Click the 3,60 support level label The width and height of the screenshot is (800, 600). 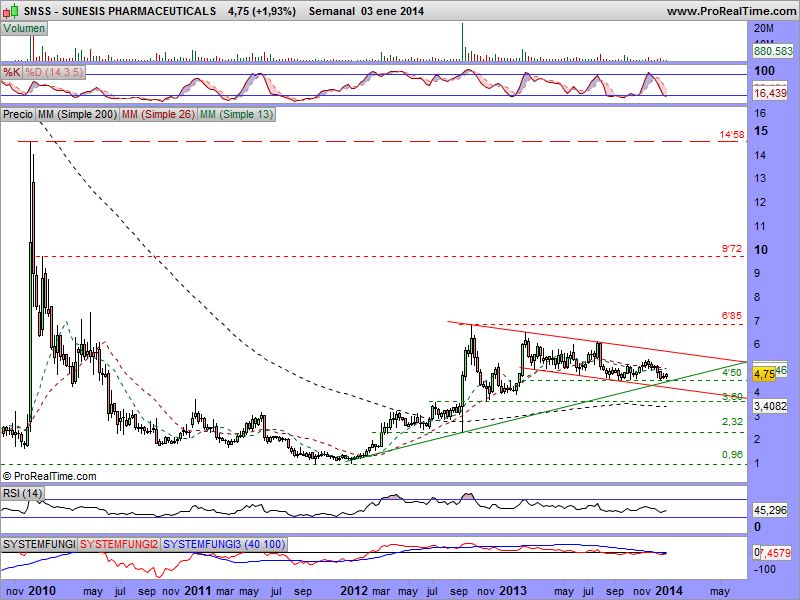[733, 396]
